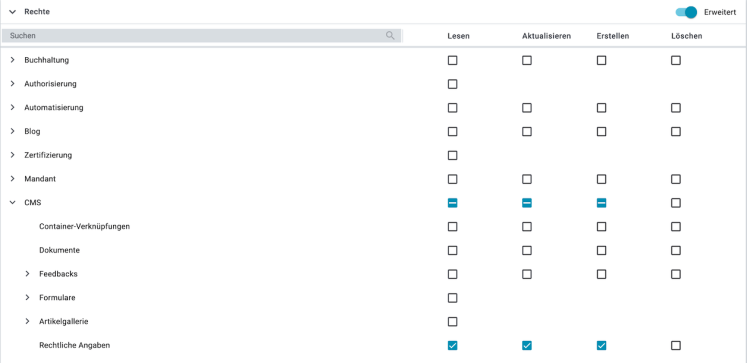Click the partial Erstellen checkbox for CMS
The width and height of the screenshot is (747, 363).
pos(602,203)
